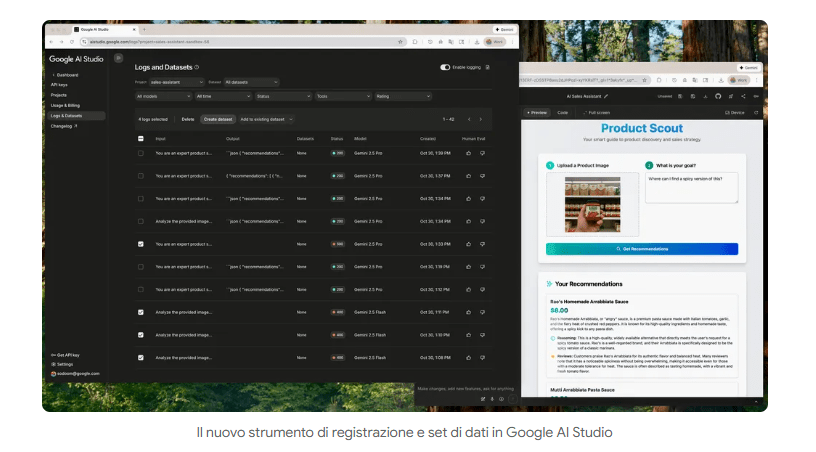Go to previous logs page arrow

pyautogui.click(x=469, y=120)
